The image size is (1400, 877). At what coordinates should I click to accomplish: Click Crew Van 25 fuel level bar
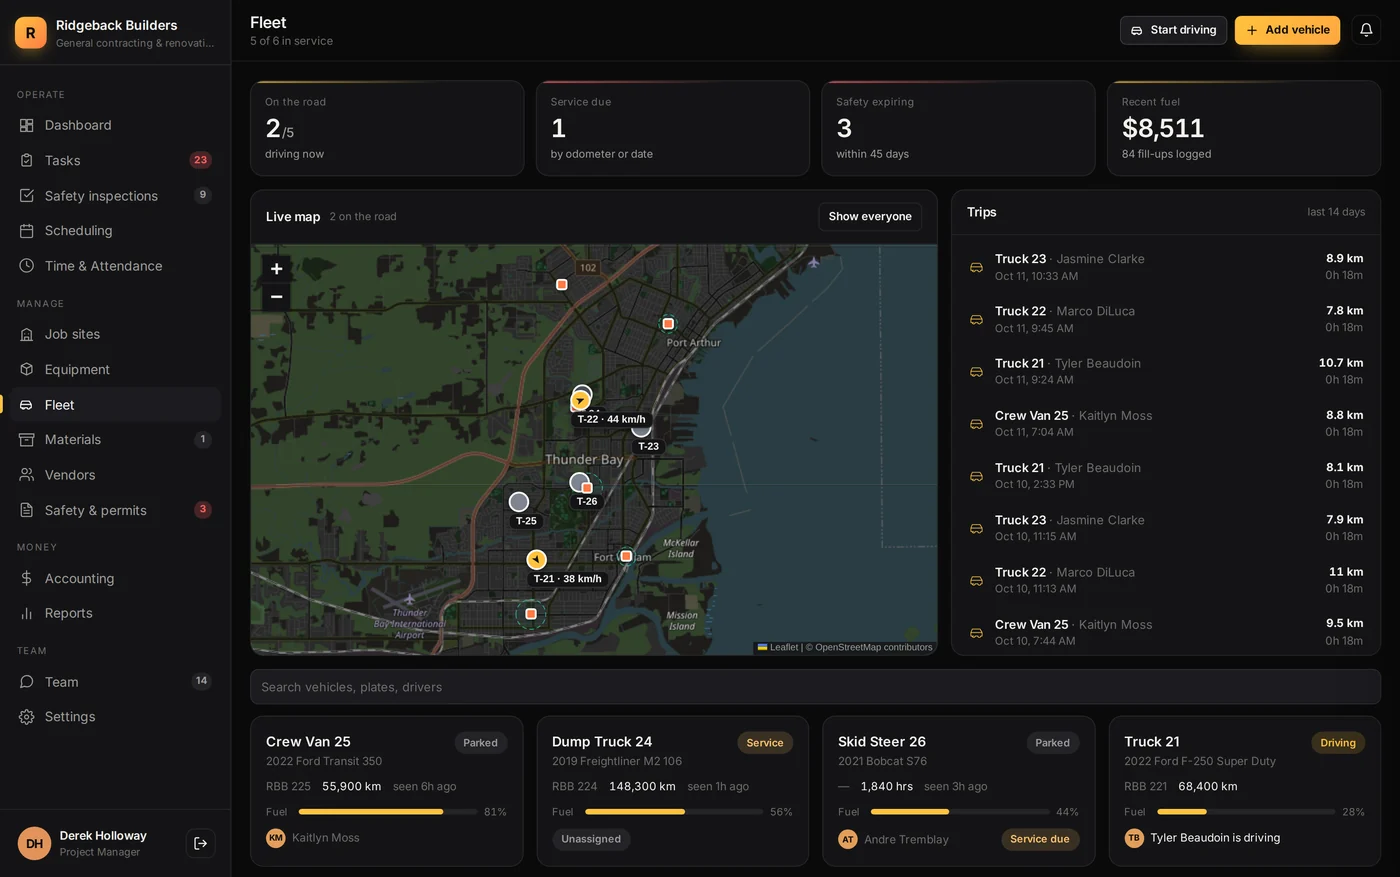coord(388,812)
